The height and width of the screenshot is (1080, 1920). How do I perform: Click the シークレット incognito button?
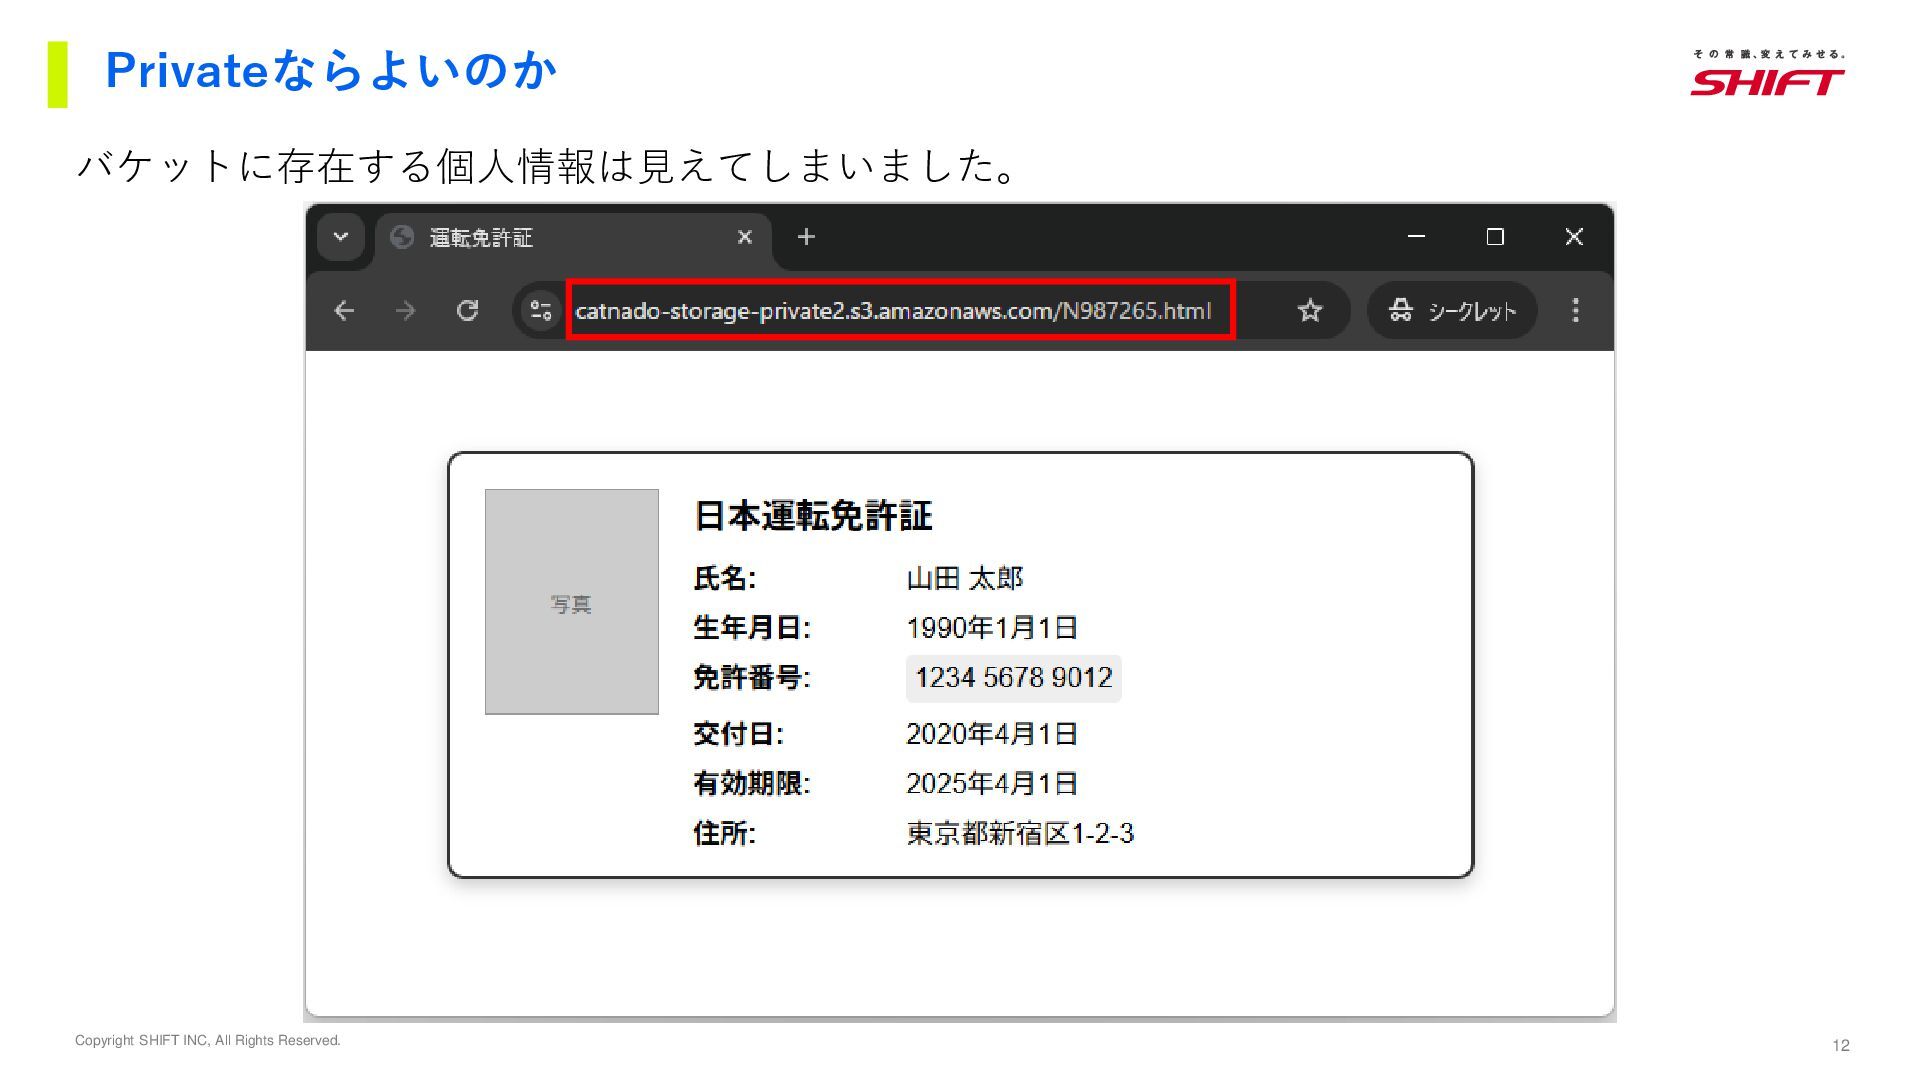[1452, 311]
